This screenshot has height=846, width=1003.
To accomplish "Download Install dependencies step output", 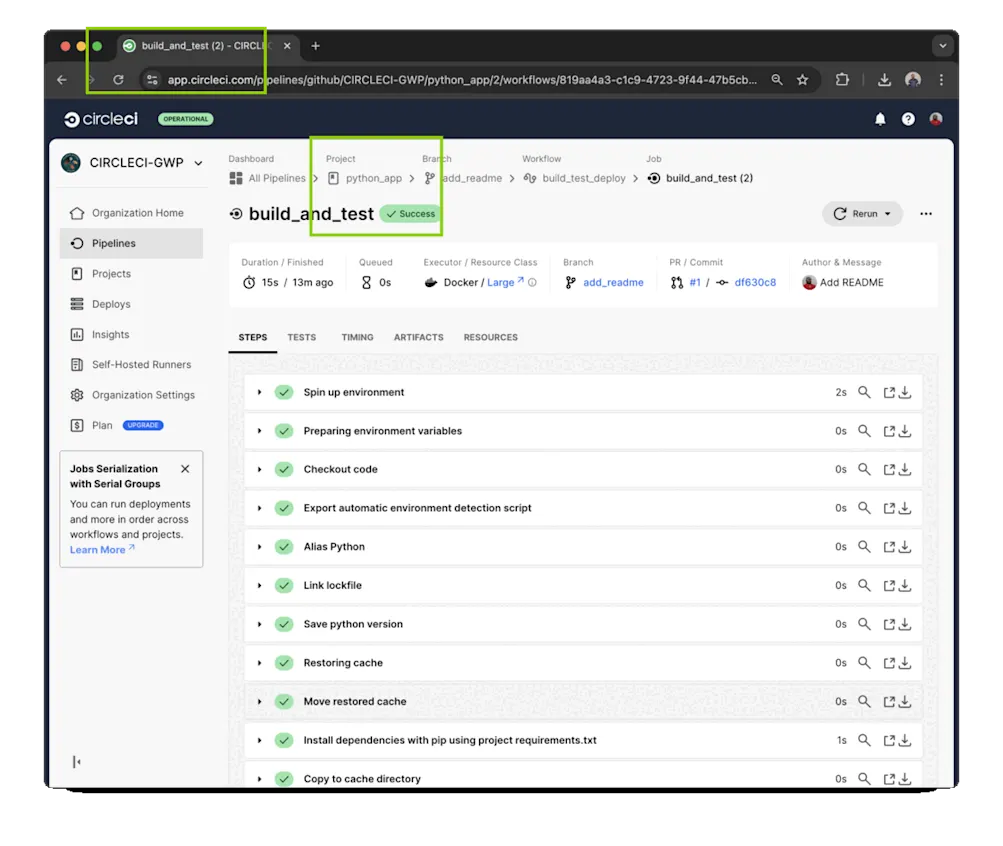I will 904,740.
